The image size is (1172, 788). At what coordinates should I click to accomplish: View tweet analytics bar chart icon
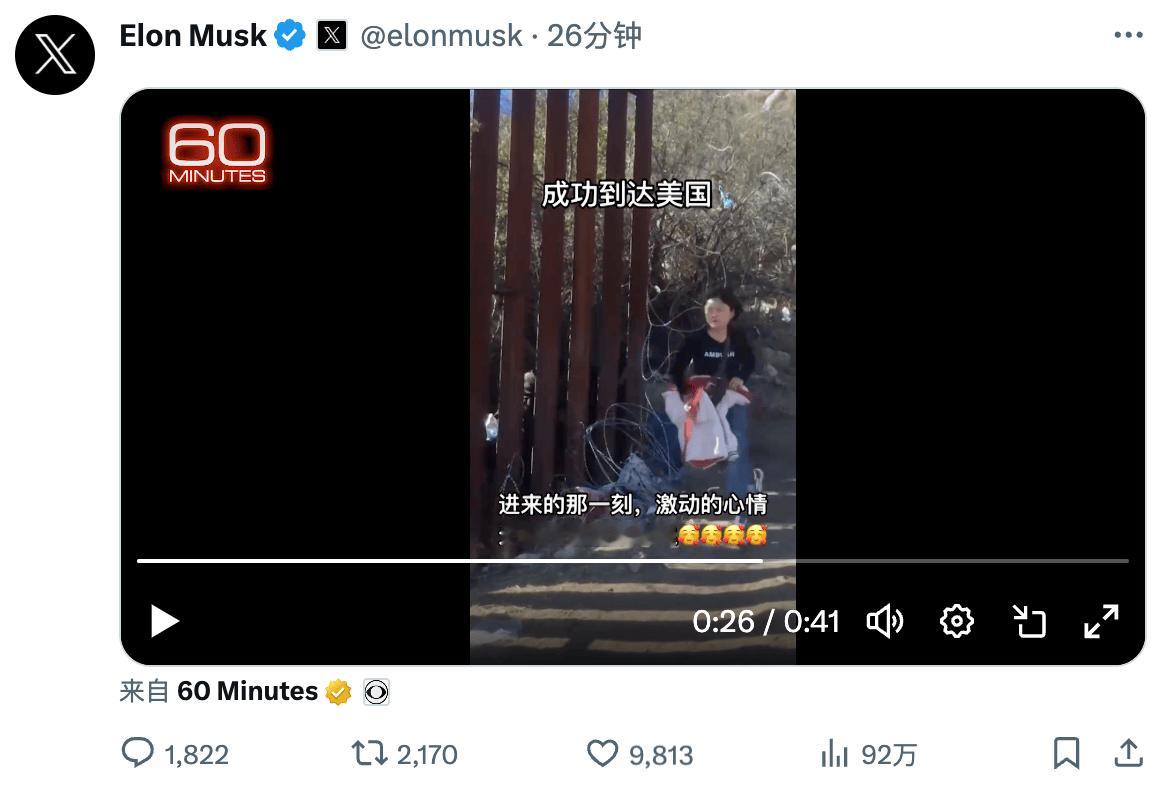[834, 753]
